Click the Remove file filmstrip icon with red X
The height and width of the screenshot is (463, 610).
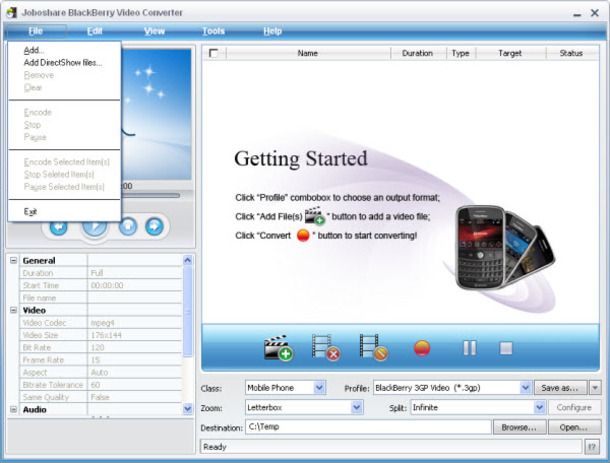point(326,348)
